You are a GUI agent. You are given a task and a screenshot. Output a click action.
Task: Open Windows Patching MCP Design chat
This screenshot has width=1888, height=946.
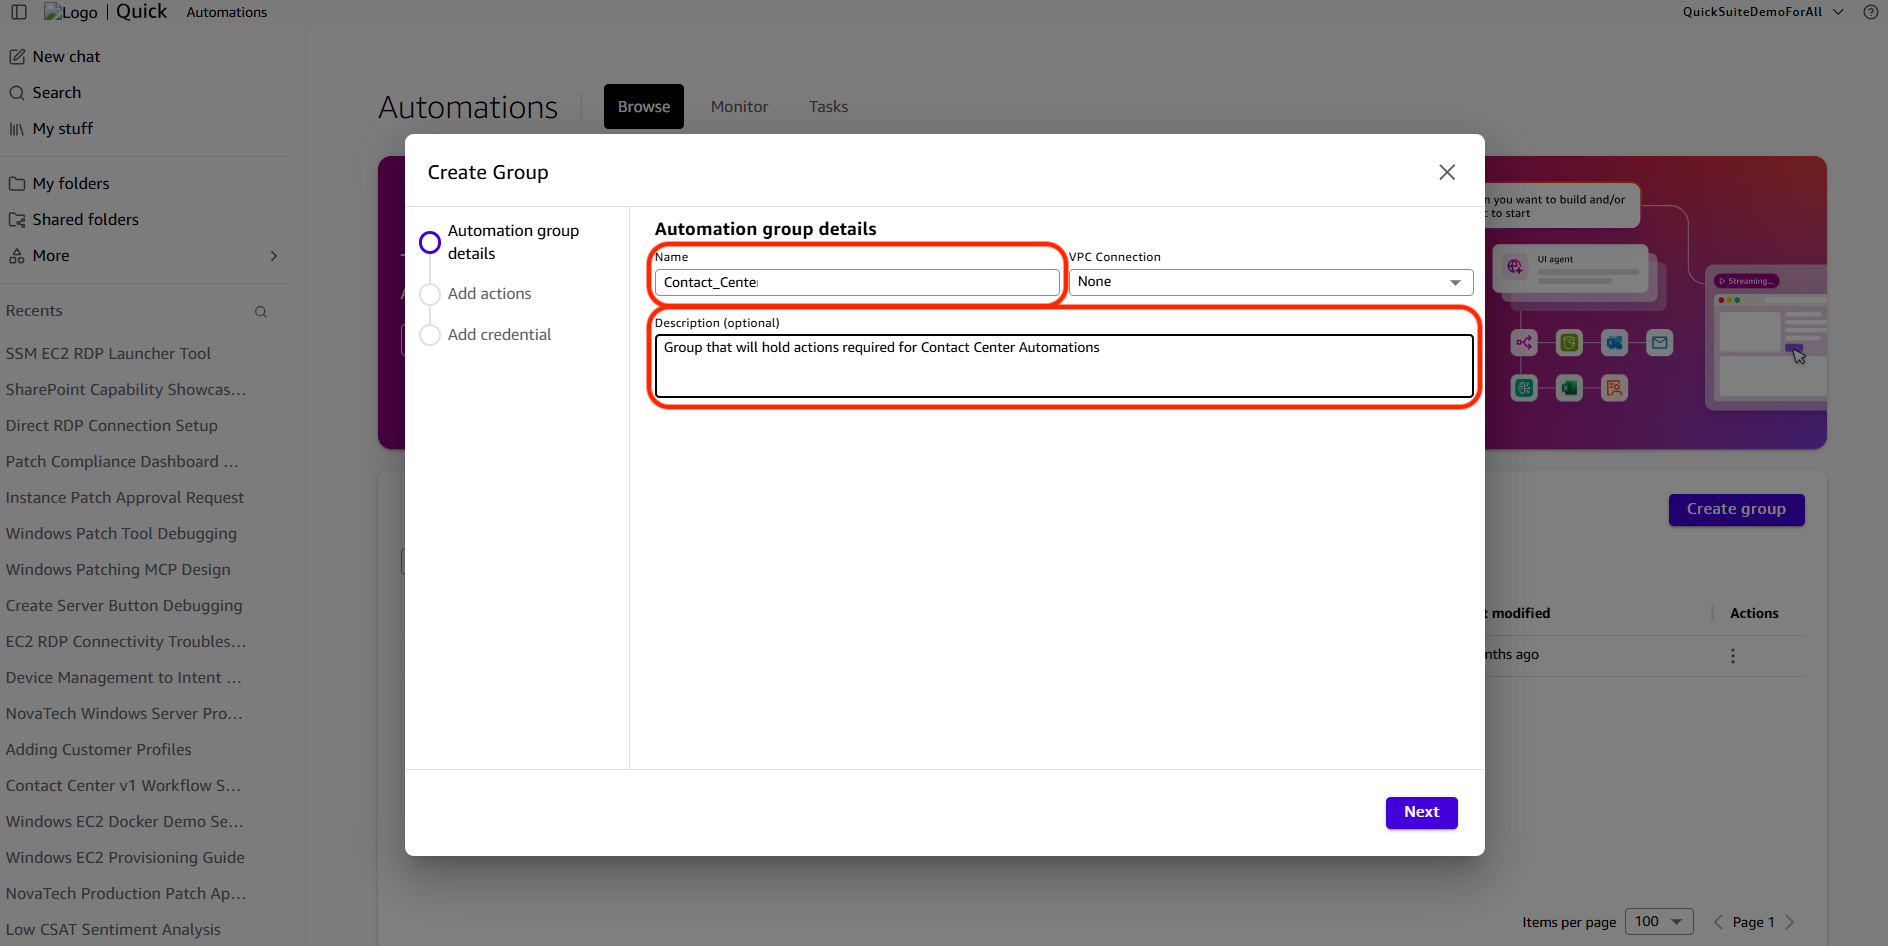pyautogui.click(x=118, y=570)
